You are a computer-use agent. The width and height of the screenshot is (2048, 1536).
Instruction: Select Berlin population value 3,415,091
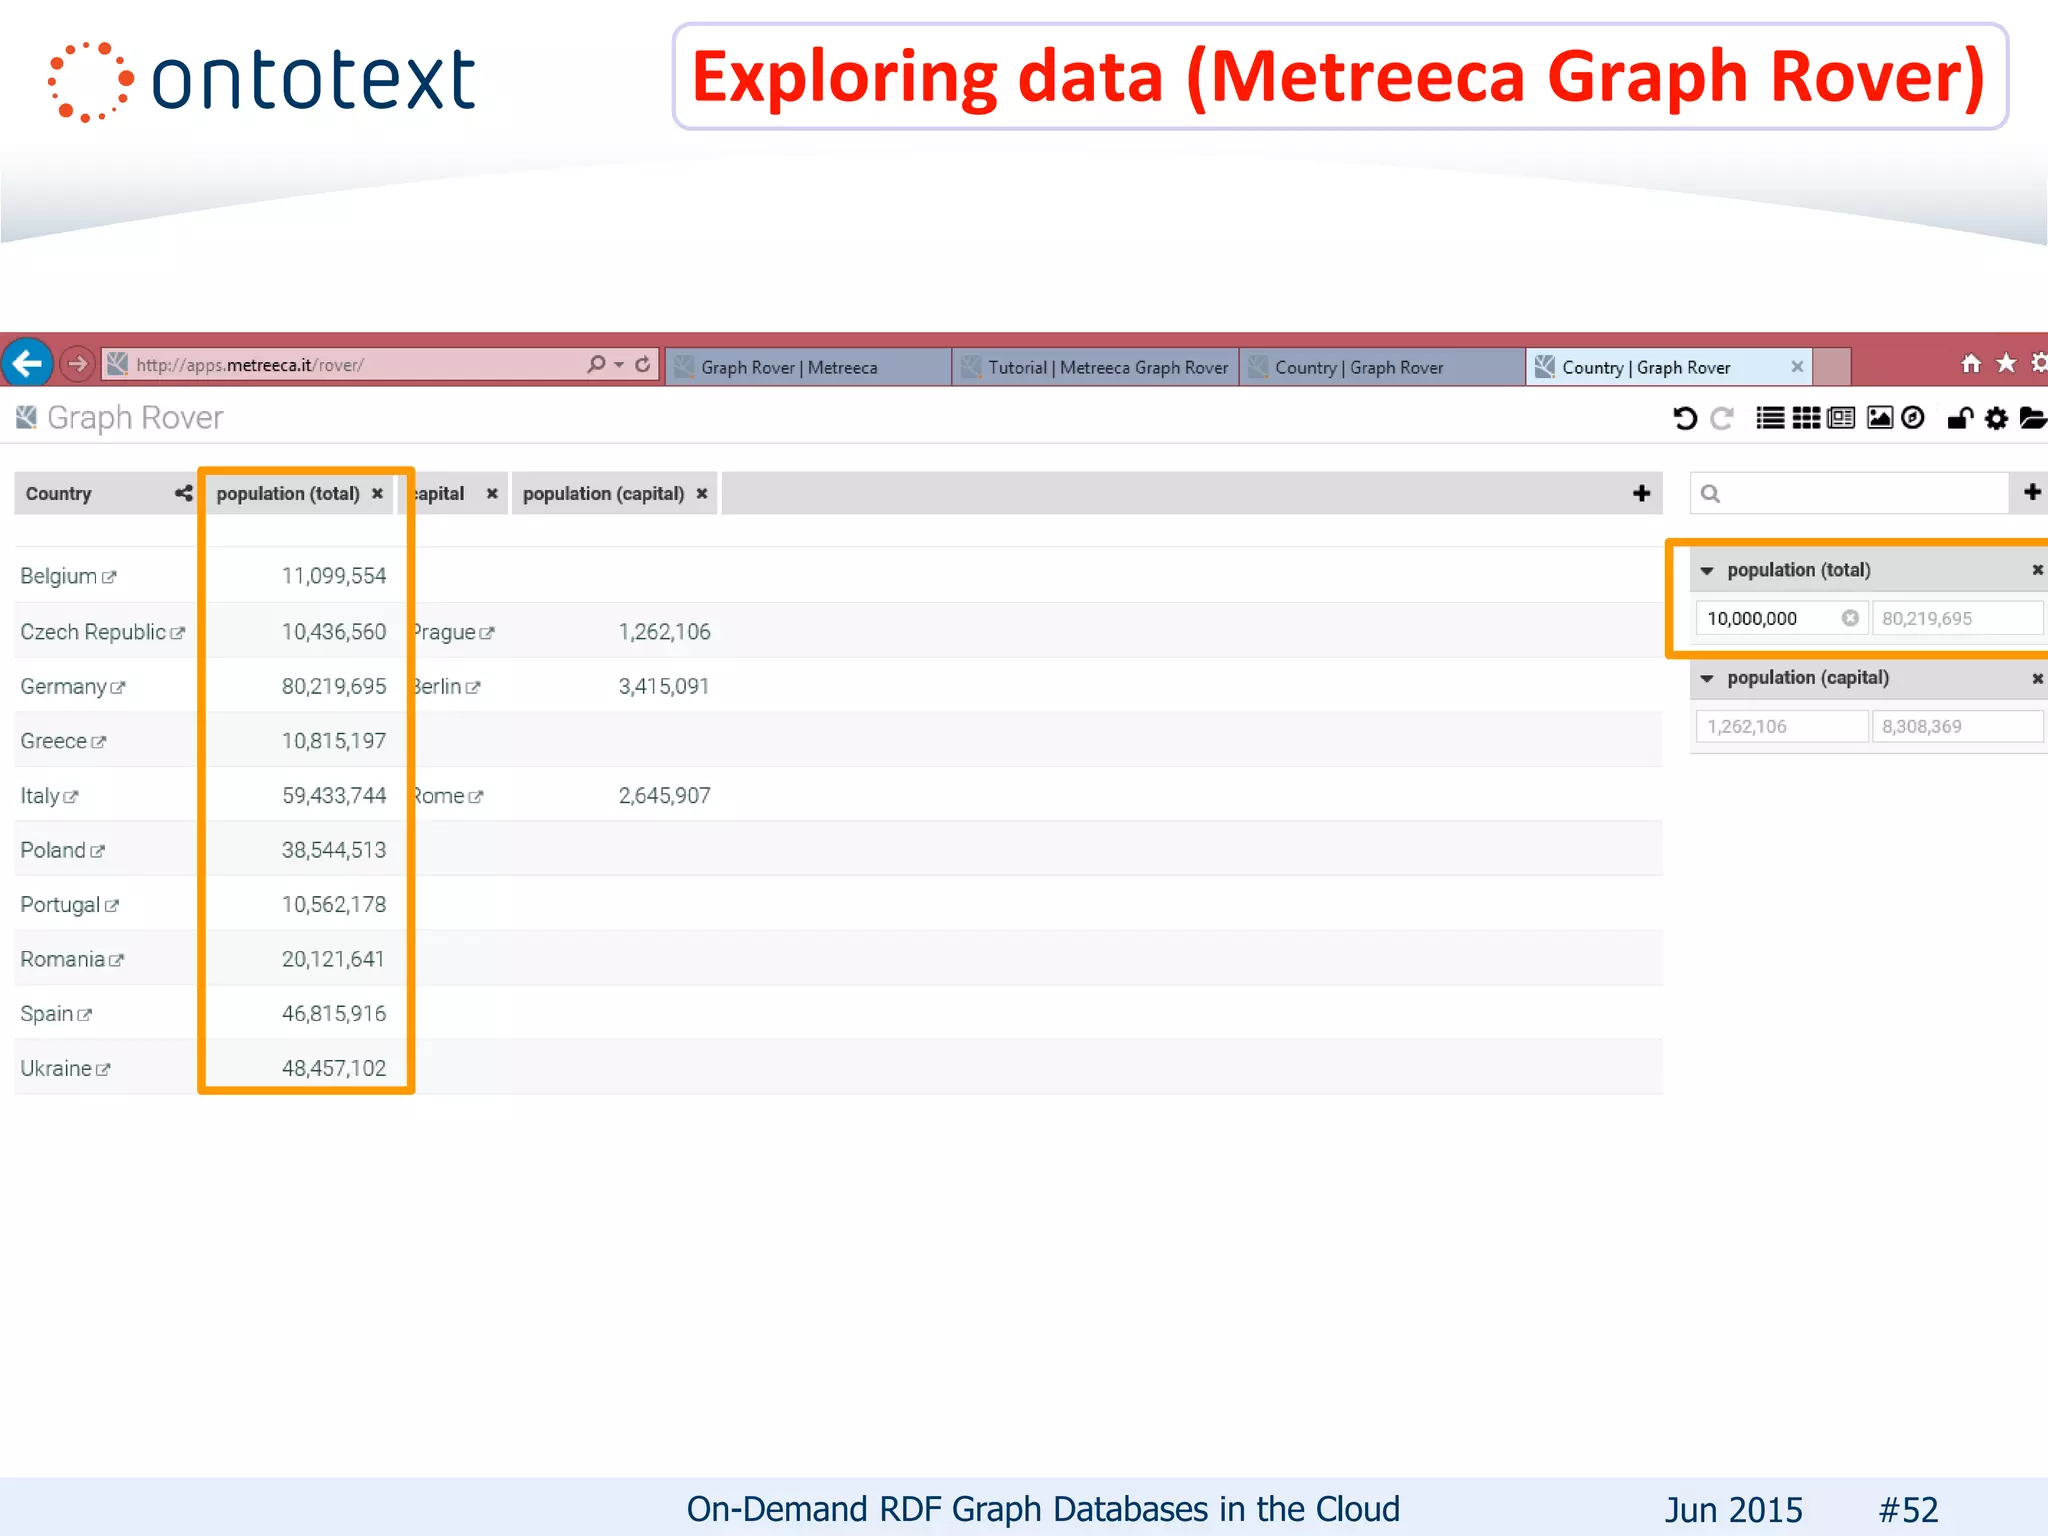[x=664, y=687]
